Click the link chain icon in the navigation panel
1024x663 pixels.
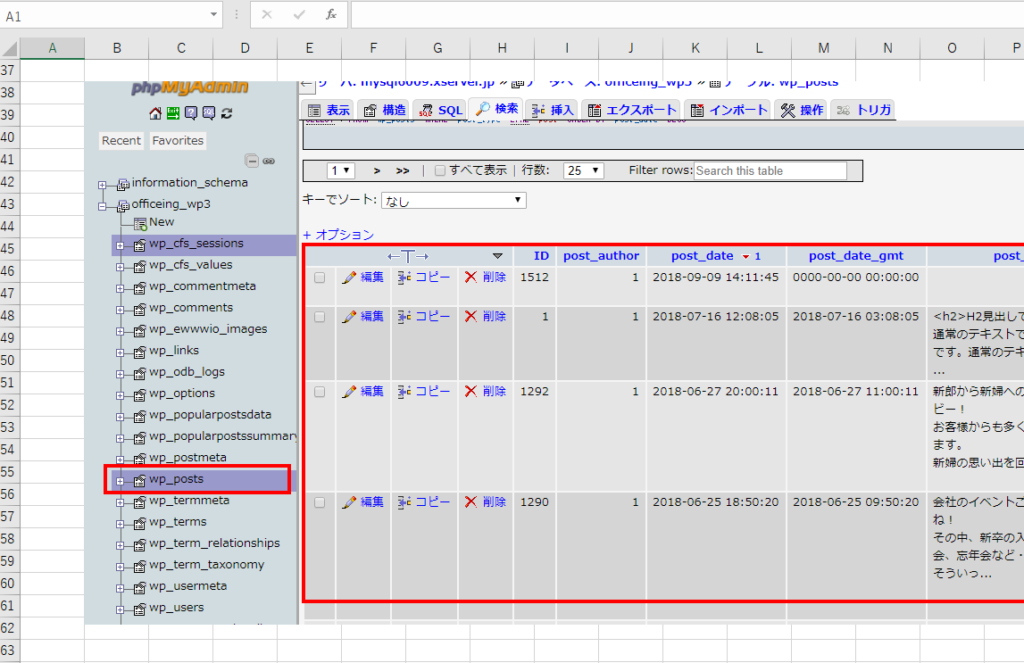269,161
